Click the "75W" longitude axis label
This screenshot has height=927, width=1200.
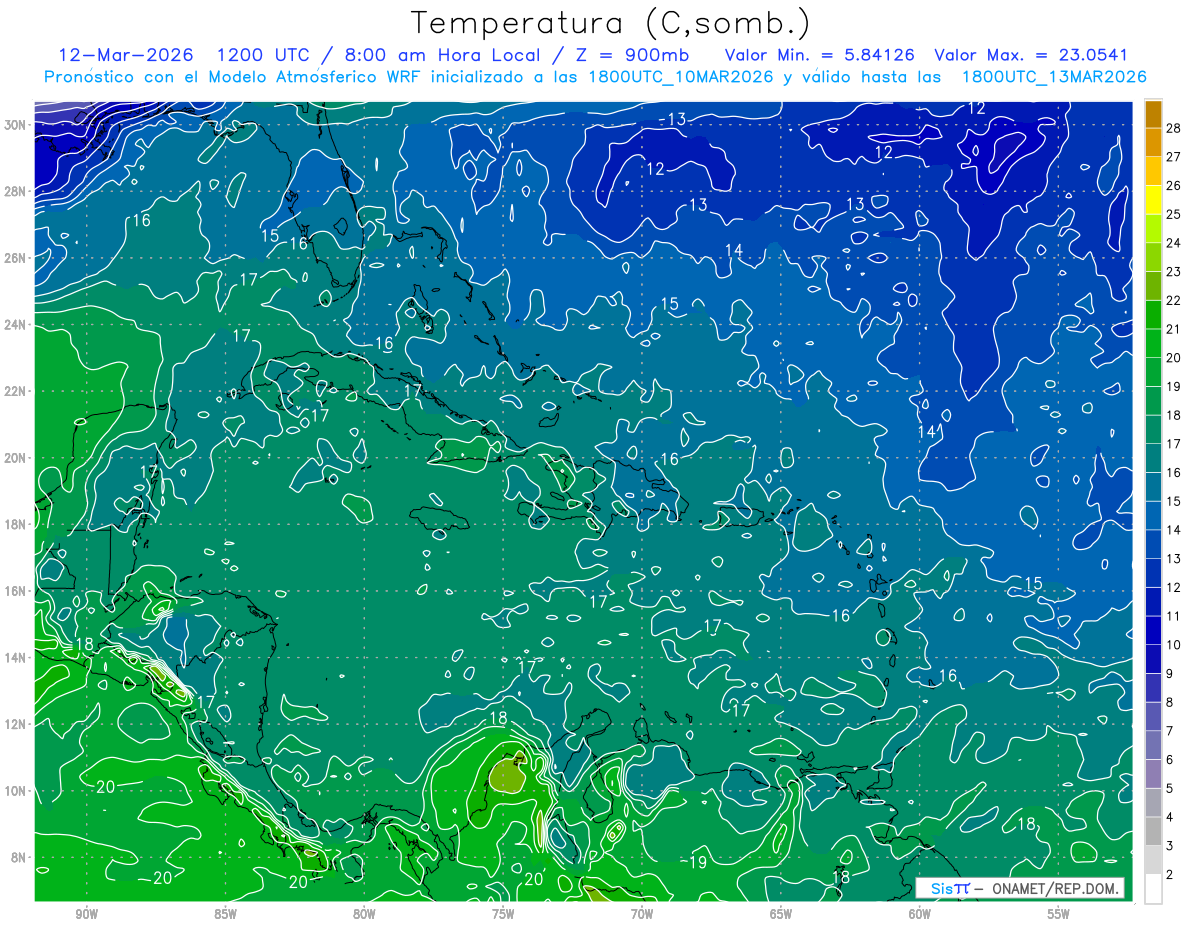click(503, 913)
